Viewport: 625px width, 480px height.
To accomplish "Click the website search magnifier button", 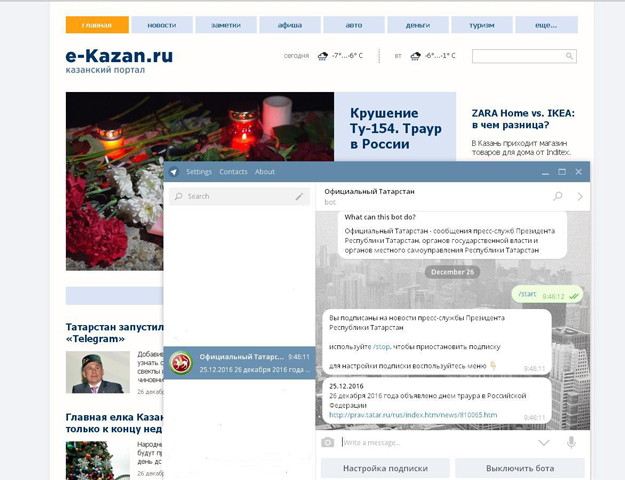I will coord(569,56).
